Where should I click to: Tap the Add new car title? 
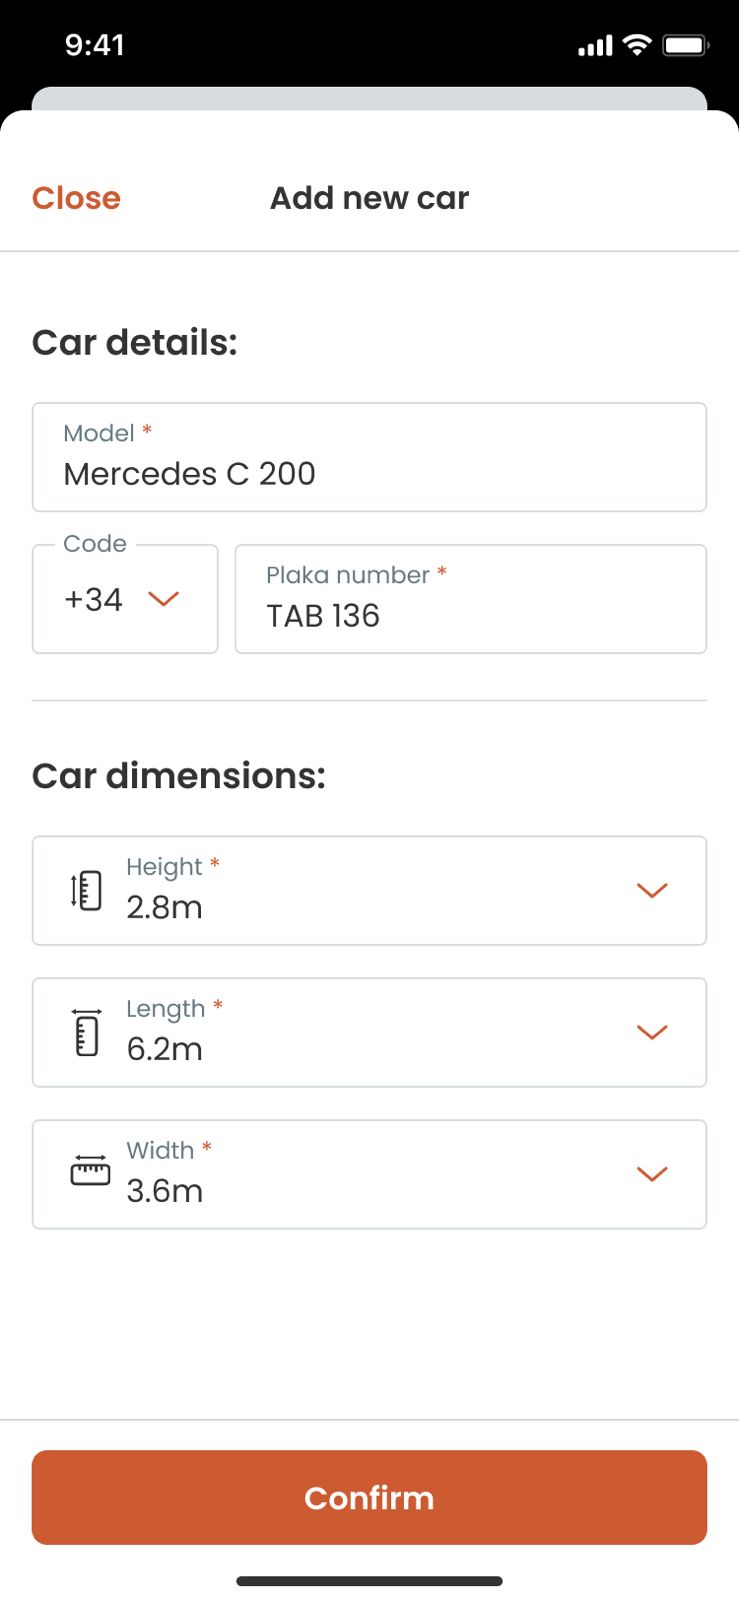click(369, 198)
